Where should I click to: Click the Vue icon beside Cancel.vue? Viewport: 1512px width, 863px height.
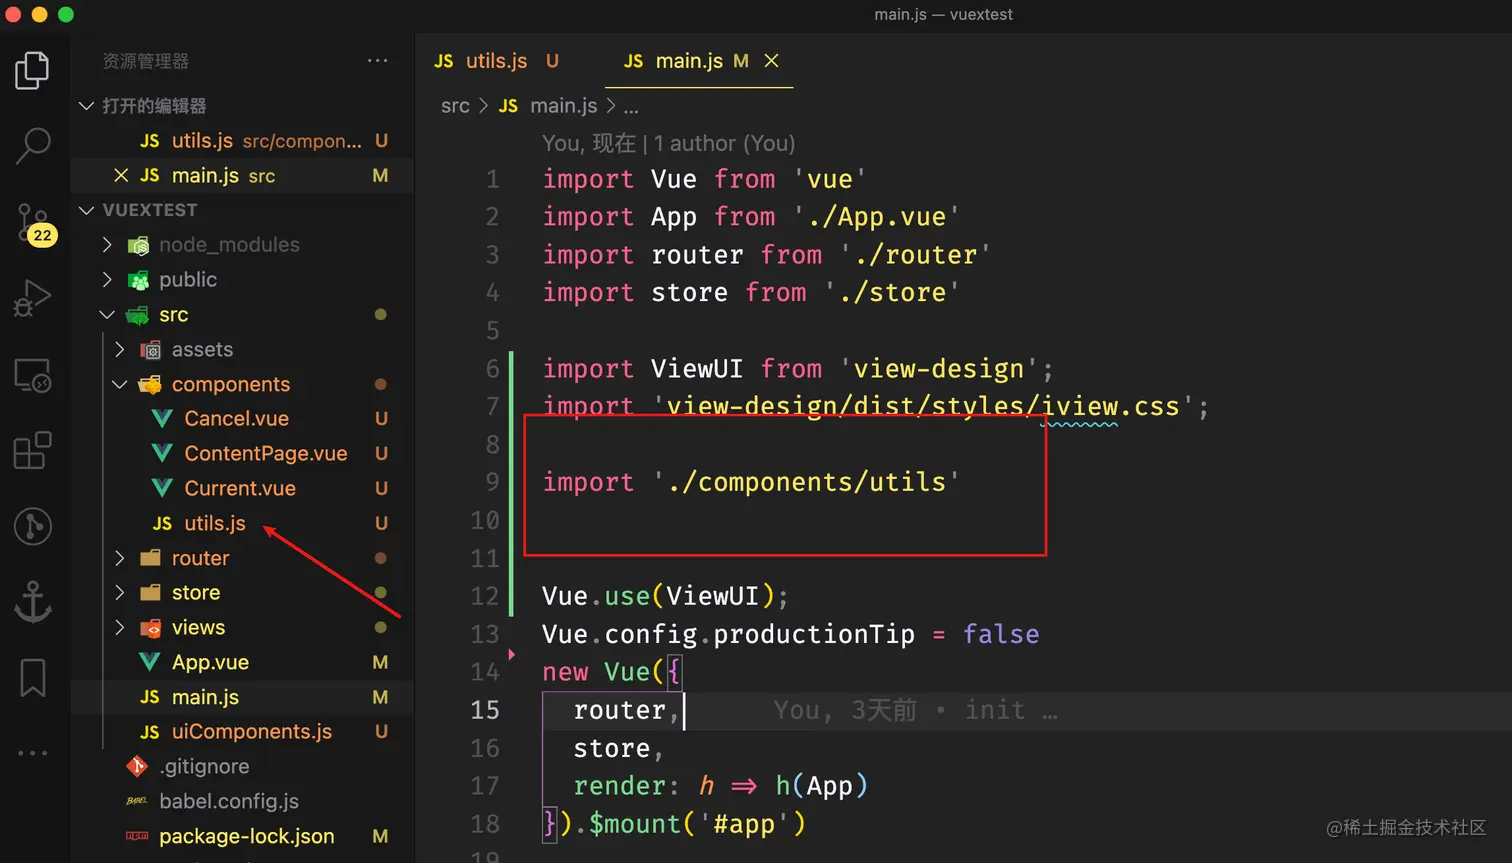(161, 419)
